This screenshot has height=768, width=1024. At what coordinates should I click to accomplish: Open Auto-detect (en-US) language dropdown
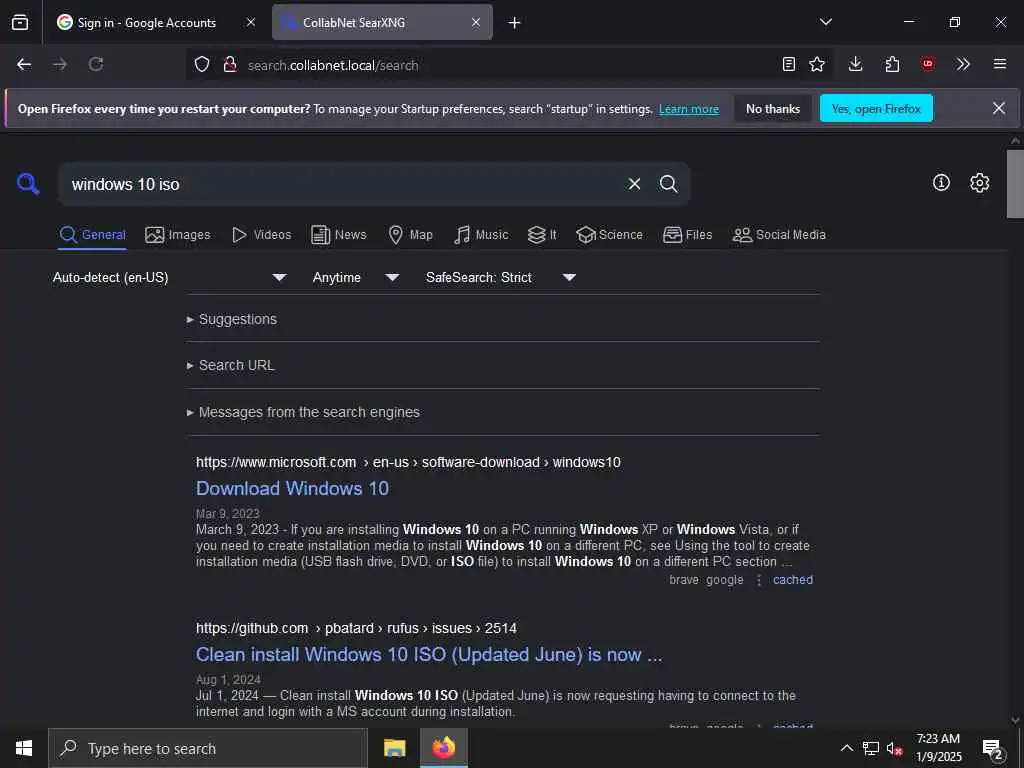click(x=169, y=278)
